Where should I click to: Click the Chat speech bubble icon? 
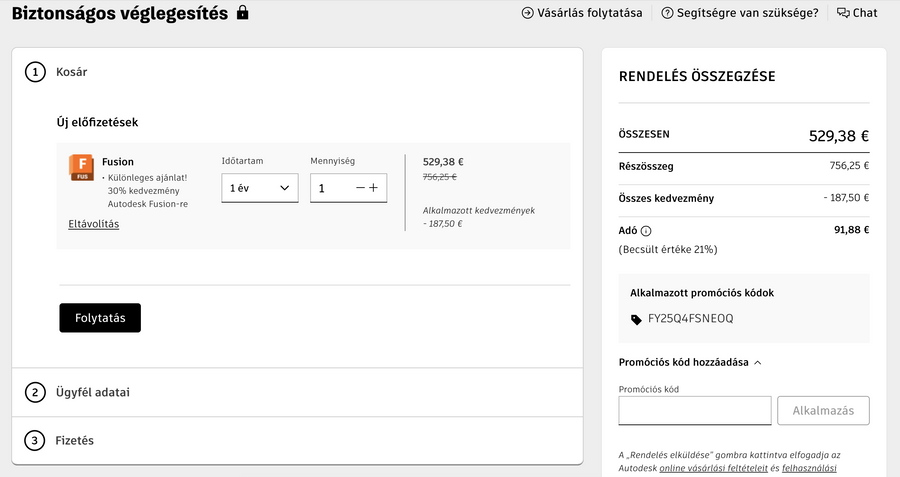tap(843, 13)
